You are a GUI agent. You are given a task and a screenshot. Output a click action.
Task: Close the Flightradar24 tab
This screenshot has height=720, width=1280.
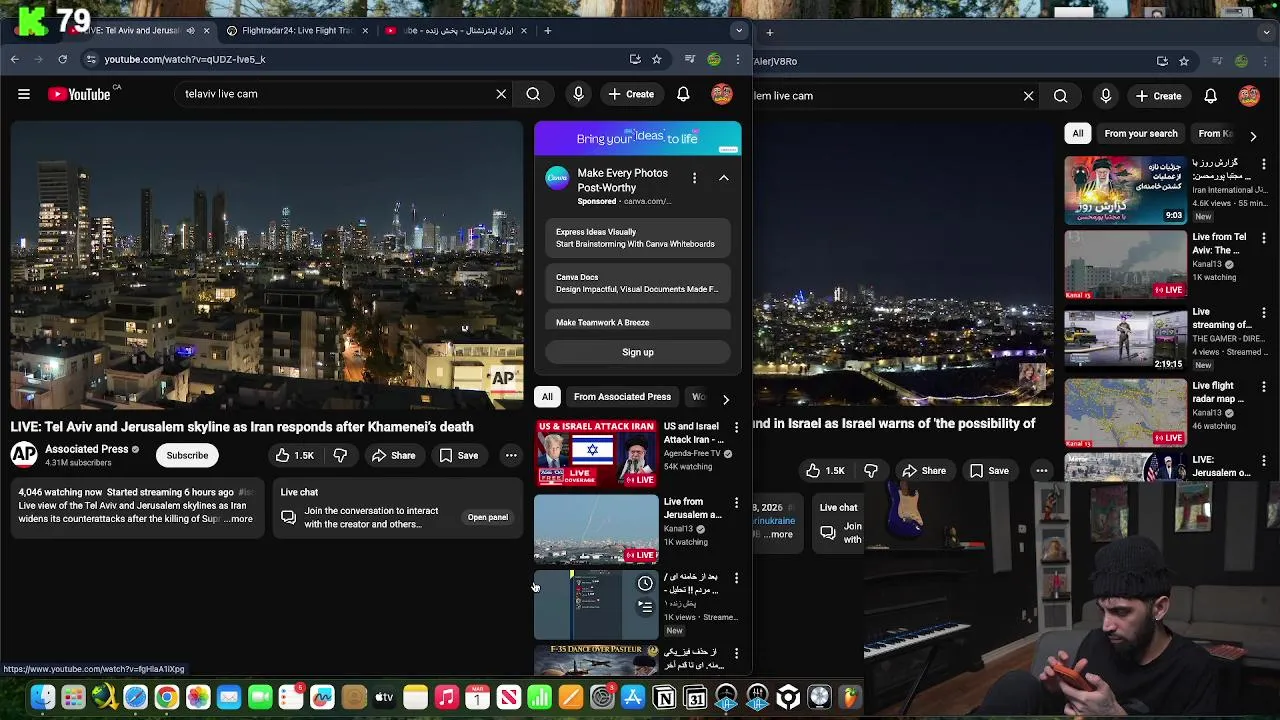click(365, 30)
